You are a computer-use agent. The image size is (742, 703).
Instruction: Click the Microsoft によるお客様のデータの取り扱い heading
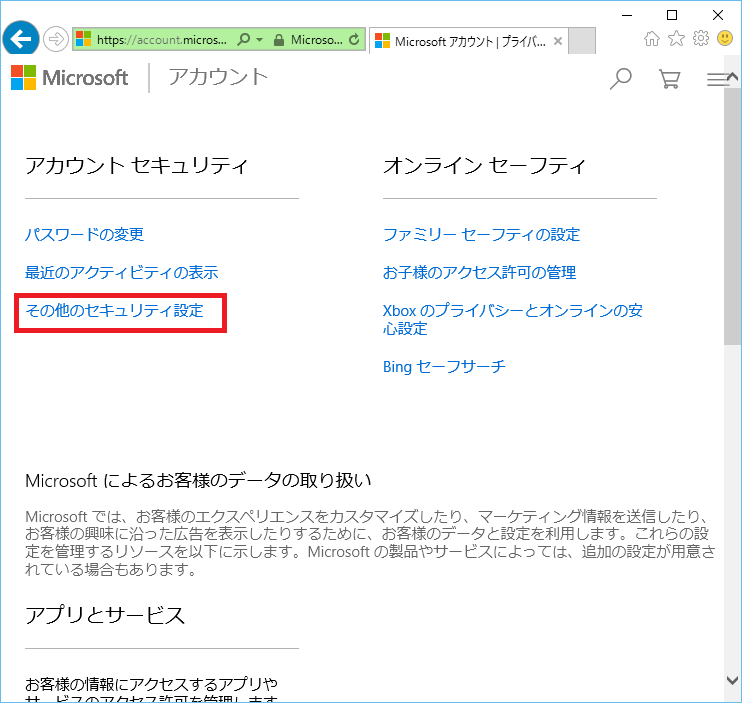(x=198, y=481)
